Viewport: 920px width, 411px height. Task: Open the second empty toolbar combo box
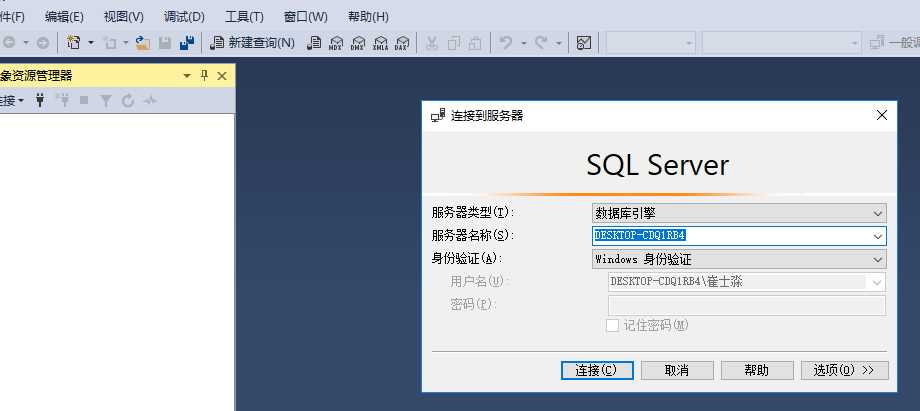click(782, 43)
